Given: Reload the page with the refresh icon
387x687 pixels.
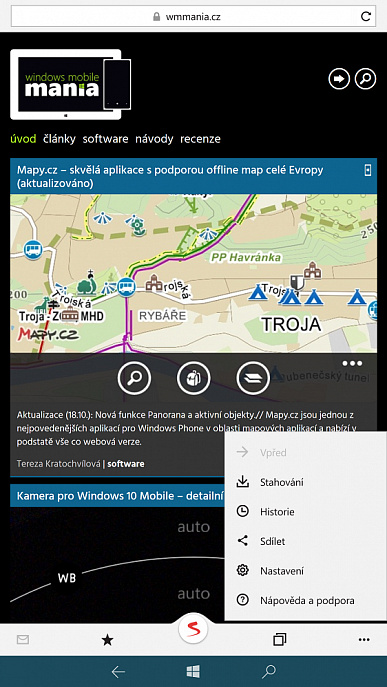Looking at the screenshot, I should pos(365,17).
